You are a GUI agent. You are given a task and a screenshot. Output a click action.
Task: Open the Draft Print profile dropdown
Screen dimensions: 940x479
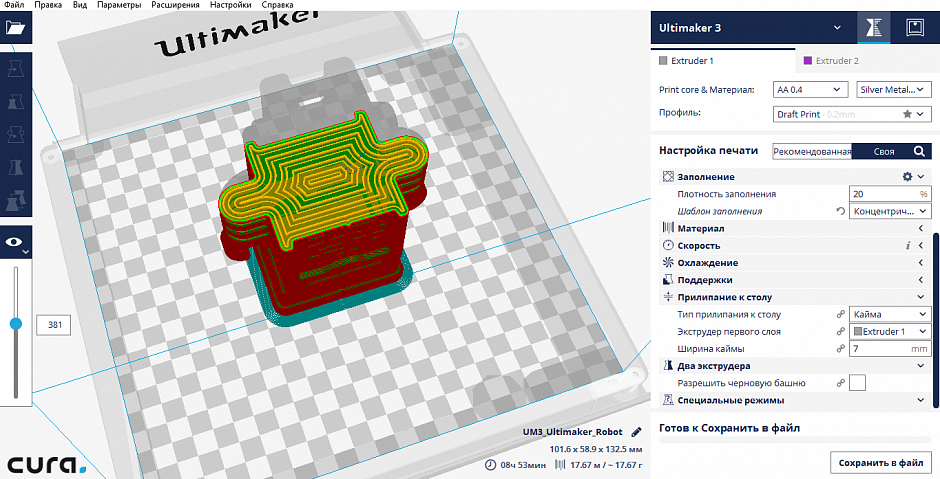coord(852,114)
